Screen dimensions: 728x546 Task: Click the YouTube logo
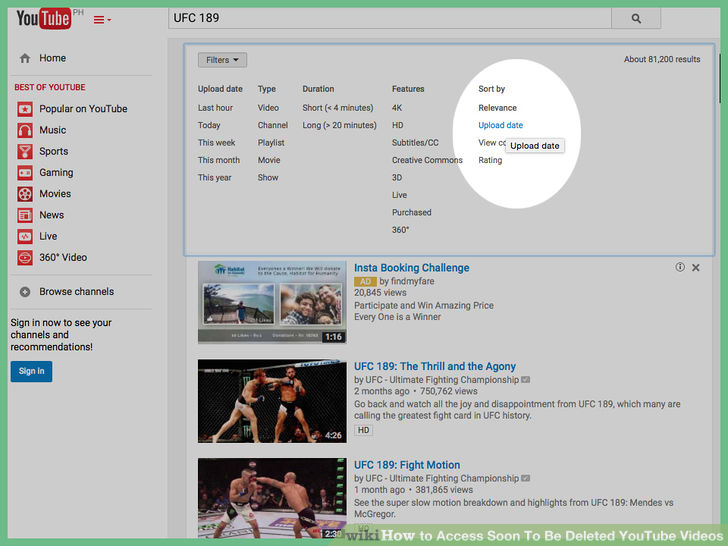(x=44, y=19)
